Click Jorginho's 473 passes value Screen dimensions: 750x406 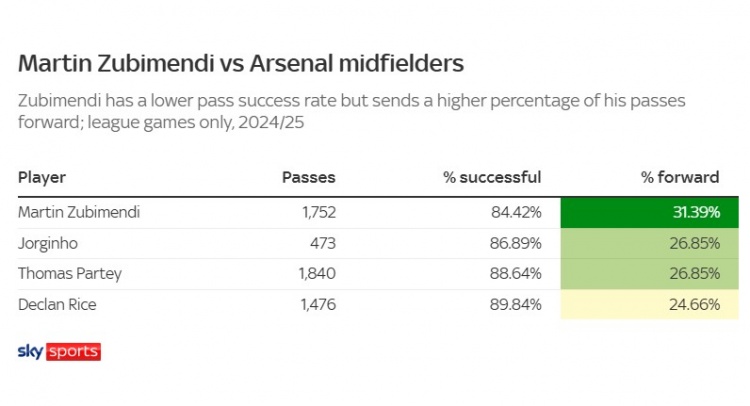click(x=321, y=243)
